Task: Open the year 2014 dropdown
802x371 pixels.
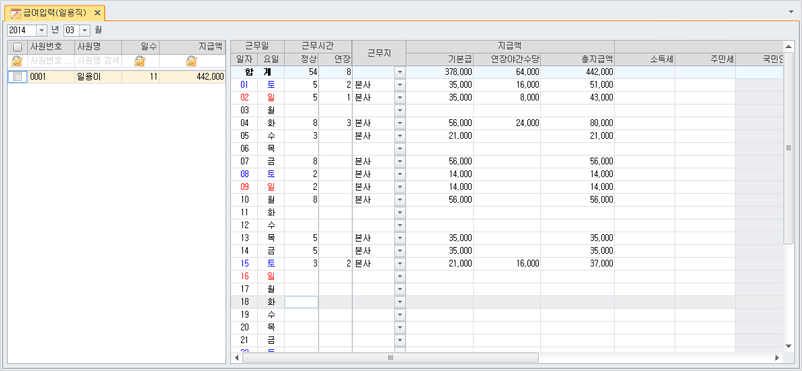Action: click(41, 30)
